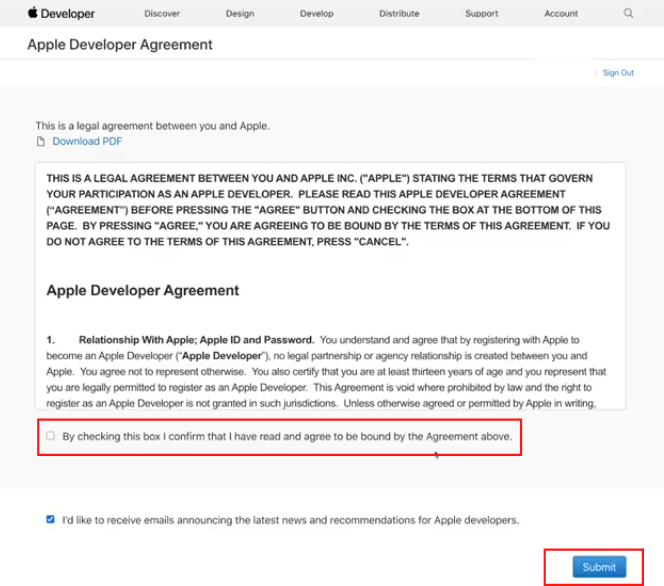Open the Discover menu
This screenshot has height=586, width=664.
pos(162,14)
